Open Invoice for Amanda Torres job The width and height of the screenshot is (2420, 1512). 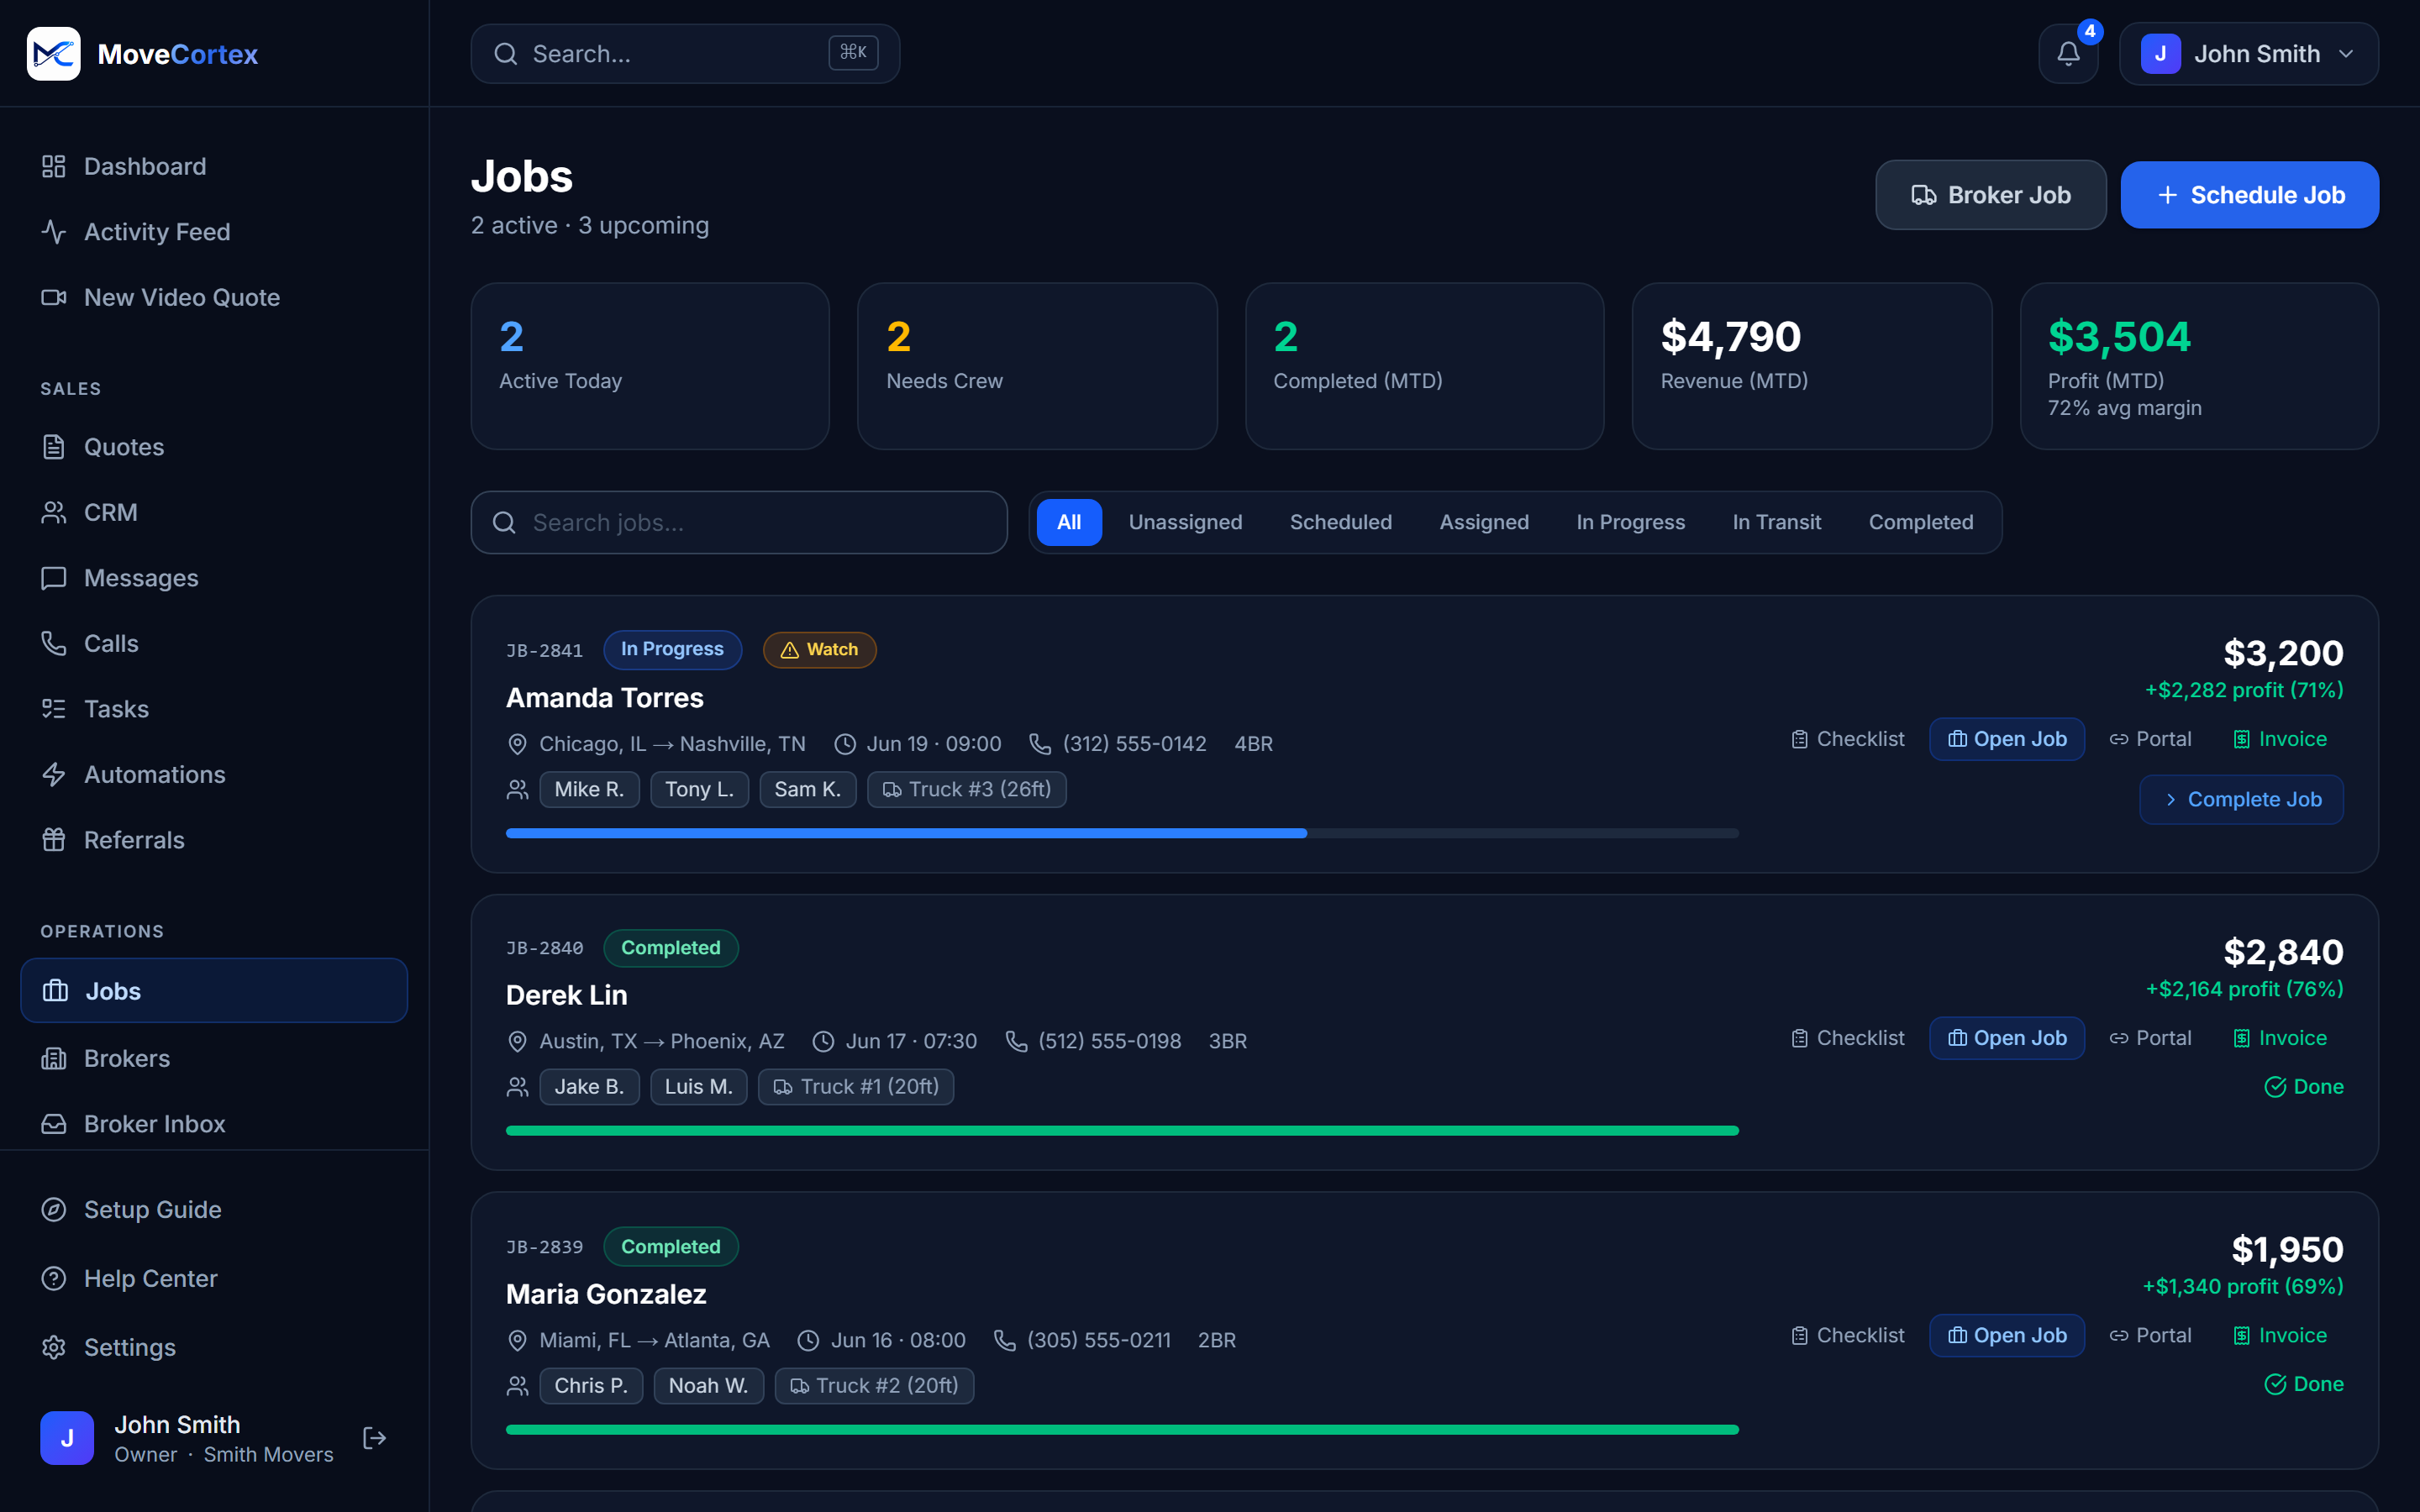pos(2280,739)
